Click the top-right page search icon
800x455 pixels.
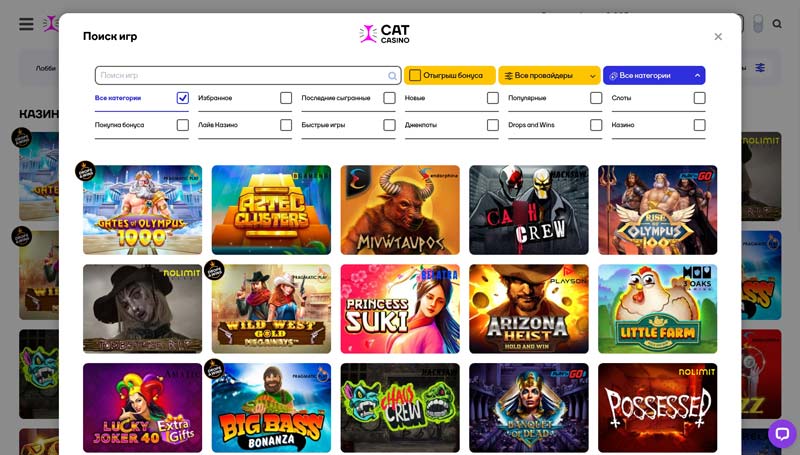[x=777, y=24]
